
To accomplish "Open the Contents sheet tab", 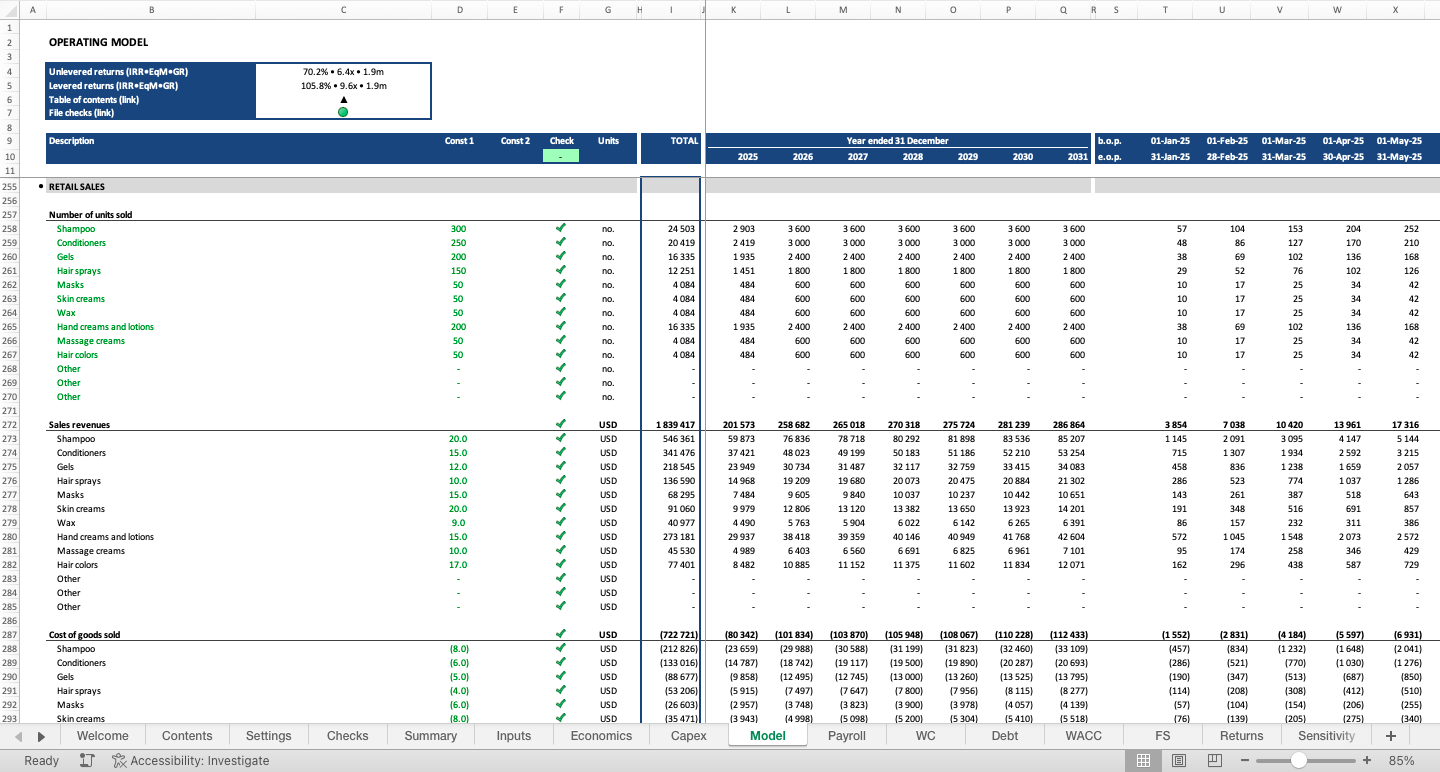I will [187, 736].
